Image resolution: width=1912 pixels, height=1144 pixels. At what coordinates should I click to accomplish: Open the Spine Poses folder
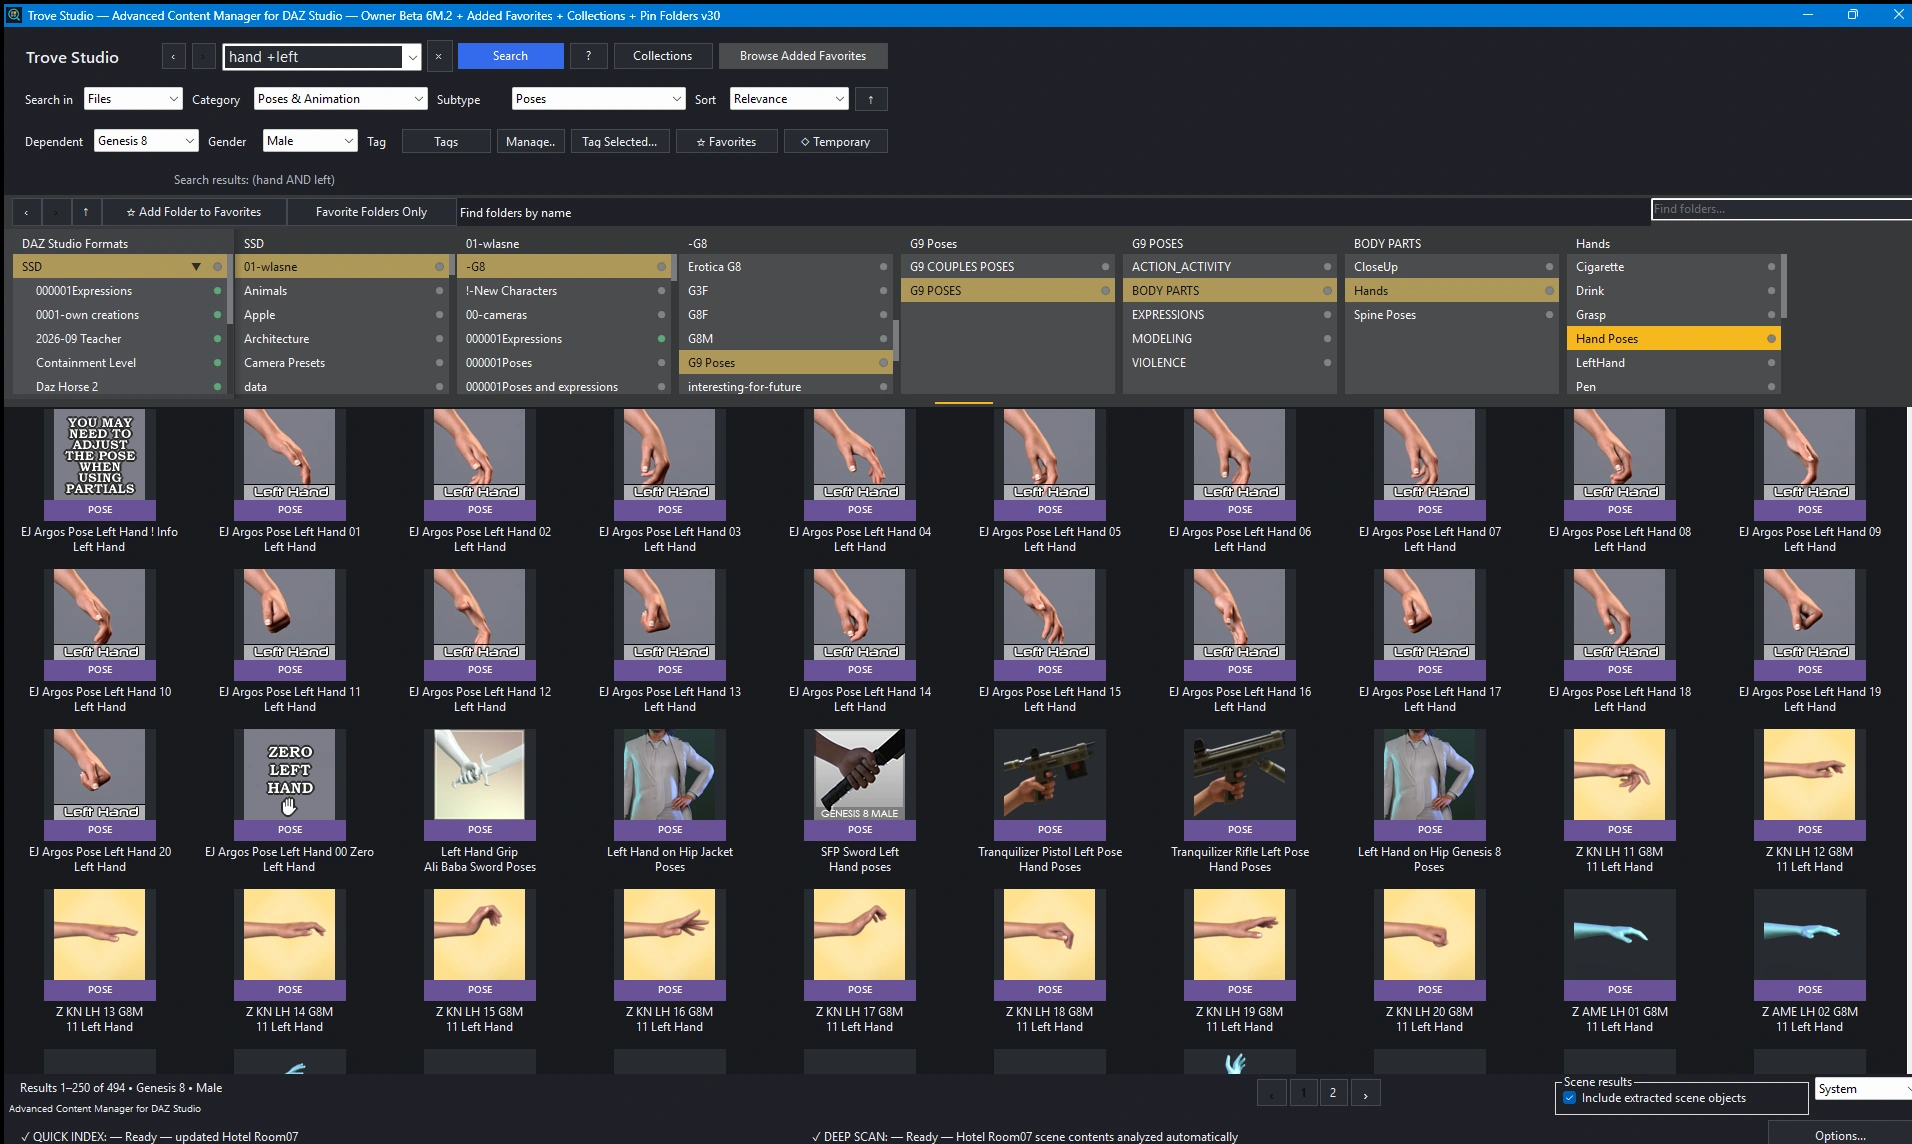1451,315
